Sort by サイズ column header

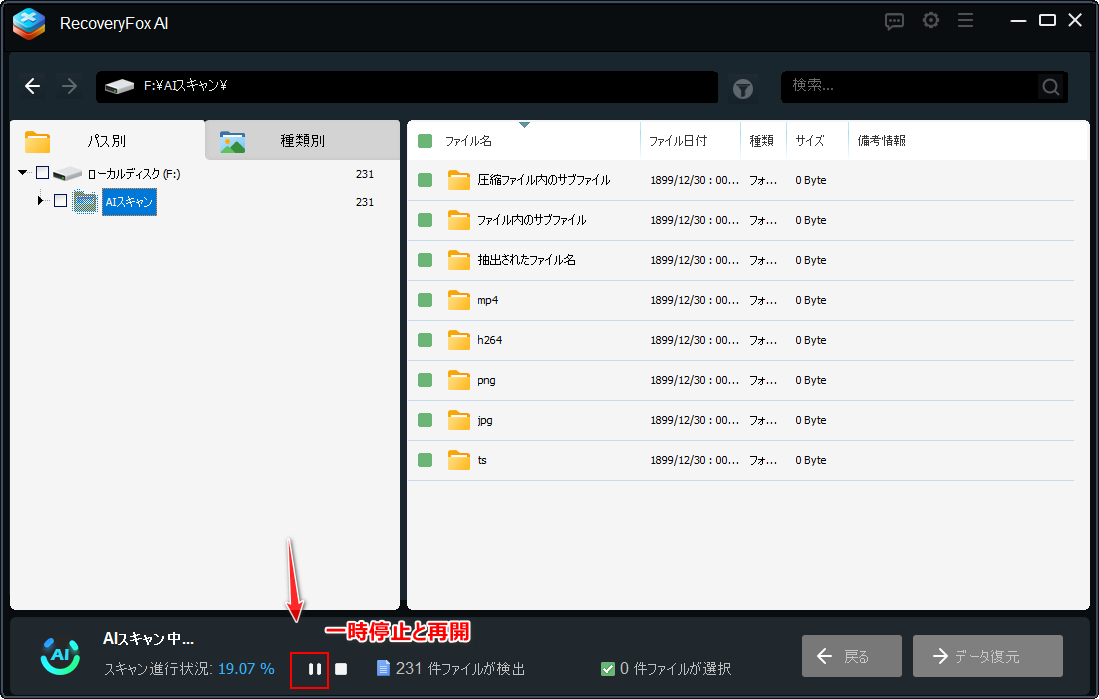coord(817,141)
